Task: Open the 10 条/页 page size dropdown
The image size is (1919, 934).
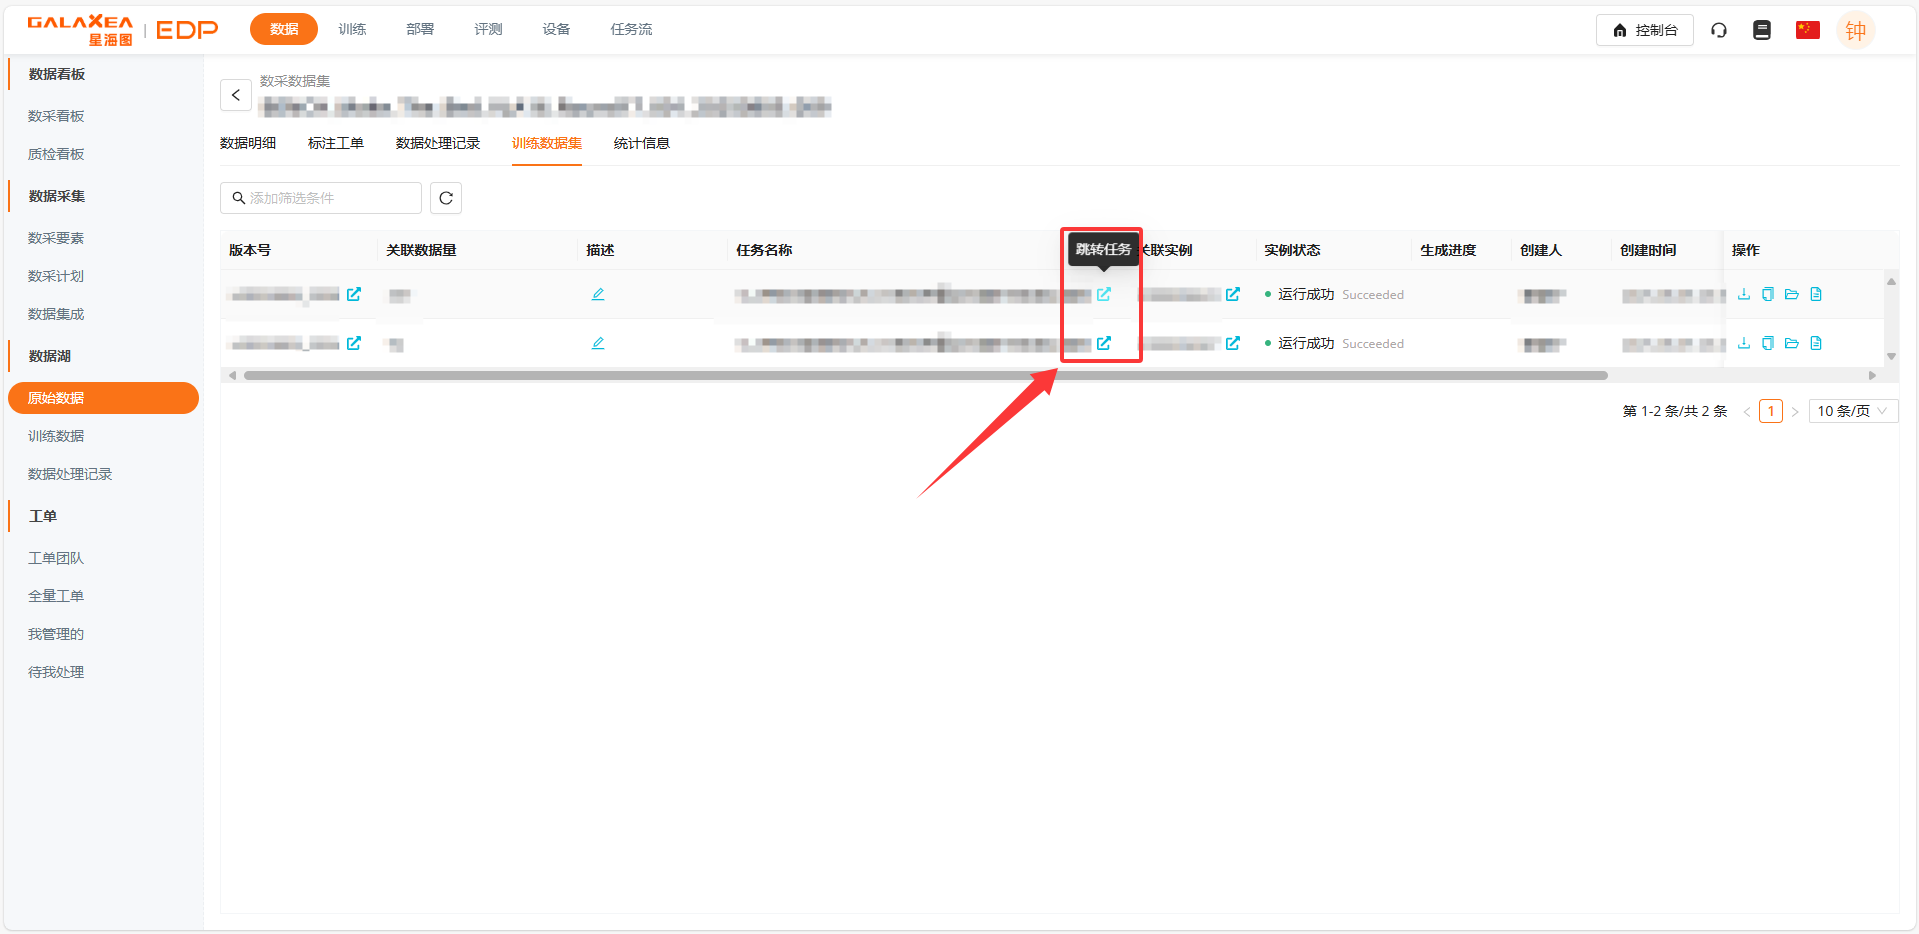Action: click(1852, 411)
